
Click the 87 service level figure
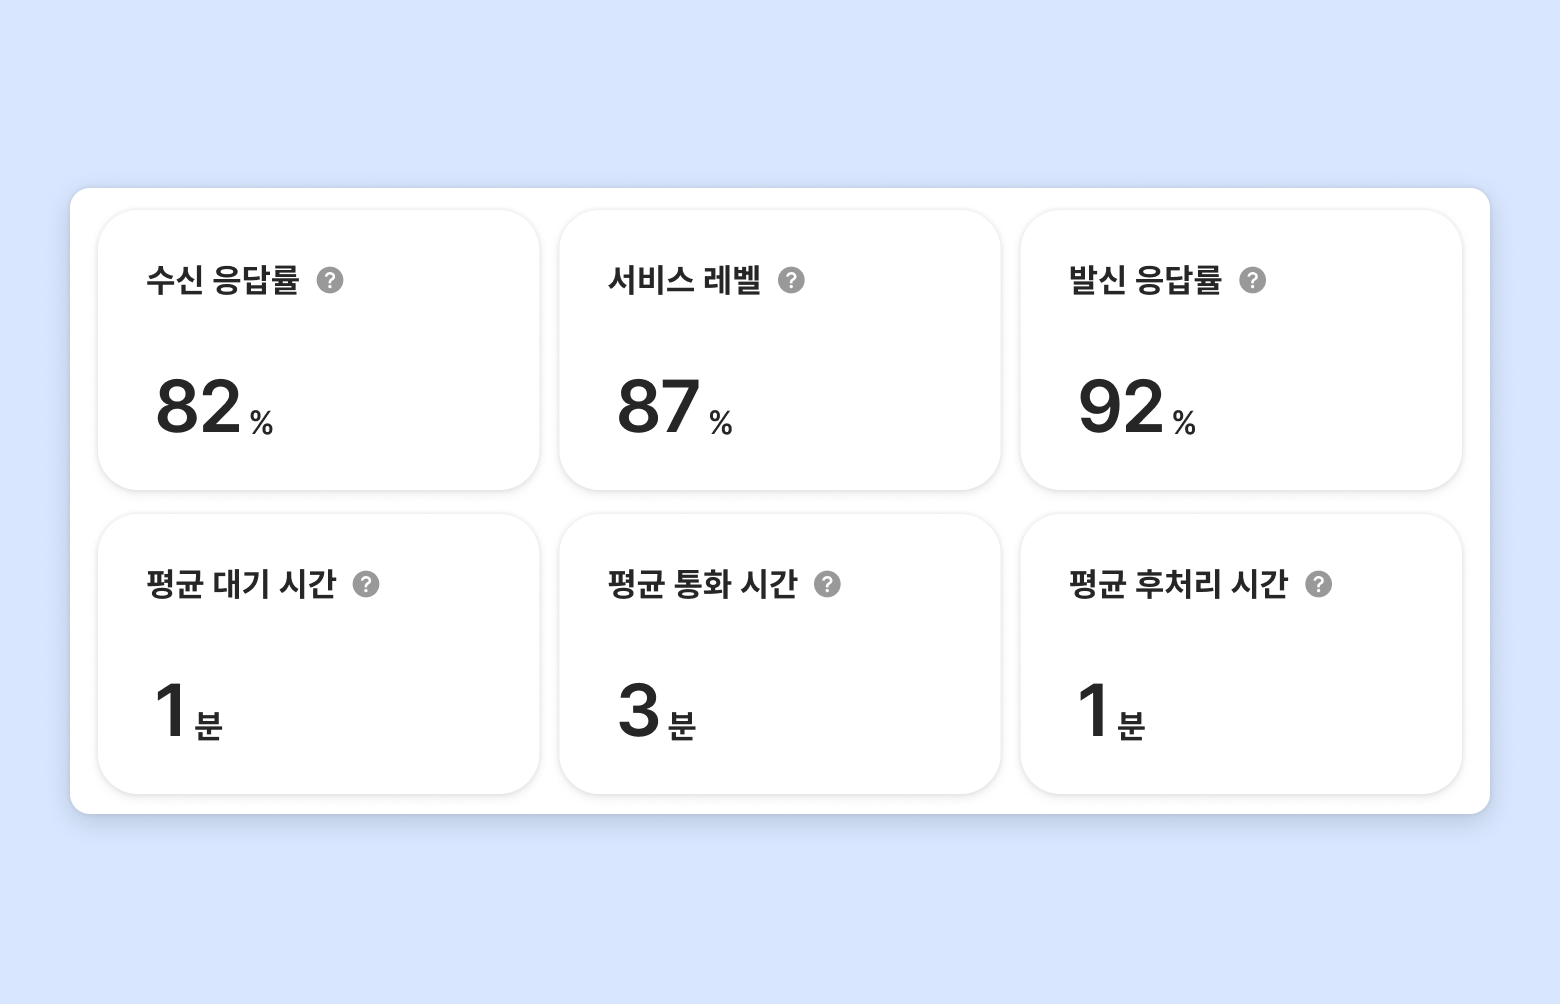click(658, 407)
